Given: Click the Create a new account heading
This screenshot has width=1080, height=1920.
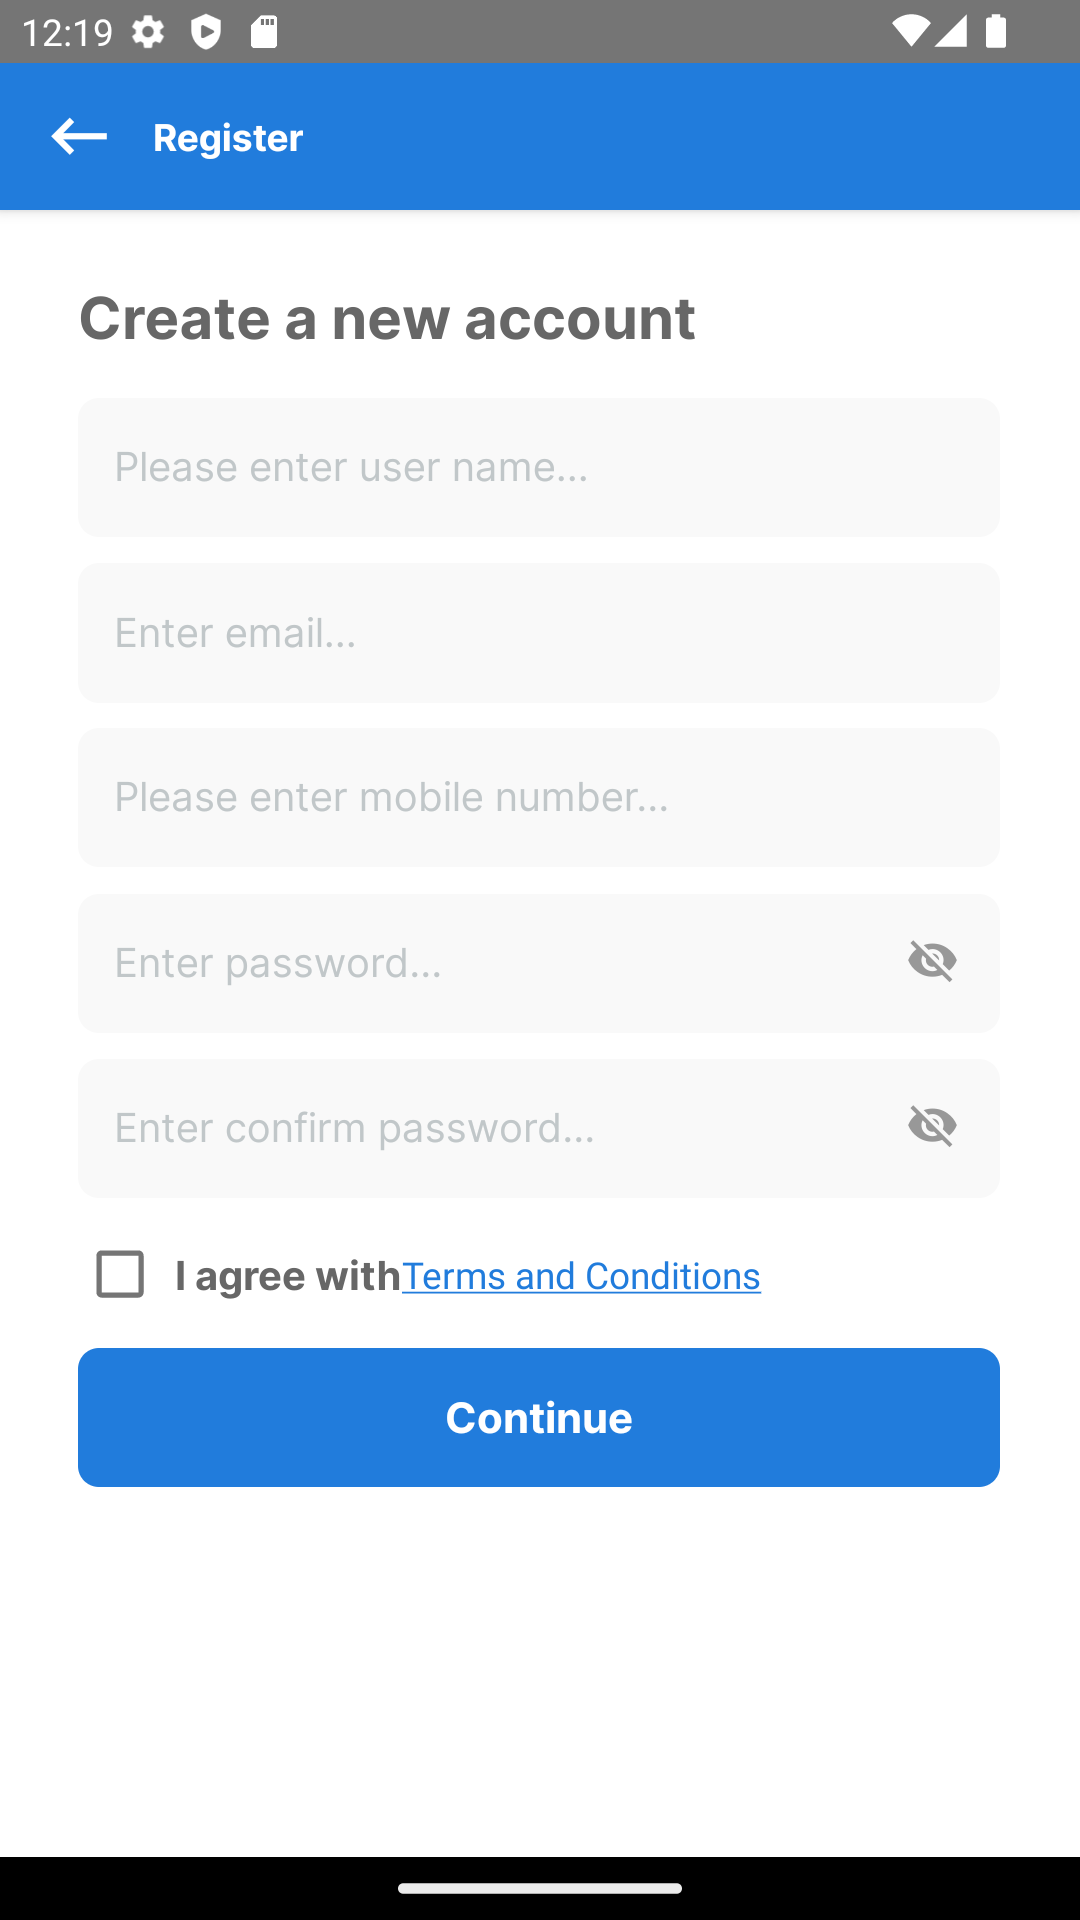Looking at the screenshot, I should coord(387,318).
